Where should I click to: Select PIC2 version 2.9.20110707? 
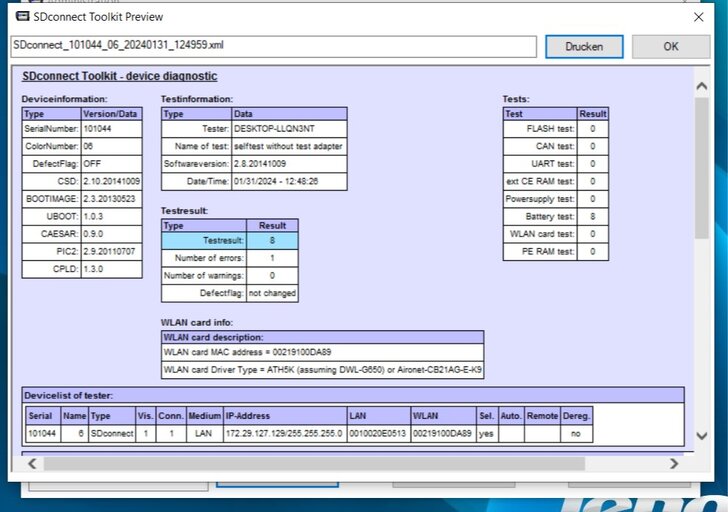click(x=111, y=252)
